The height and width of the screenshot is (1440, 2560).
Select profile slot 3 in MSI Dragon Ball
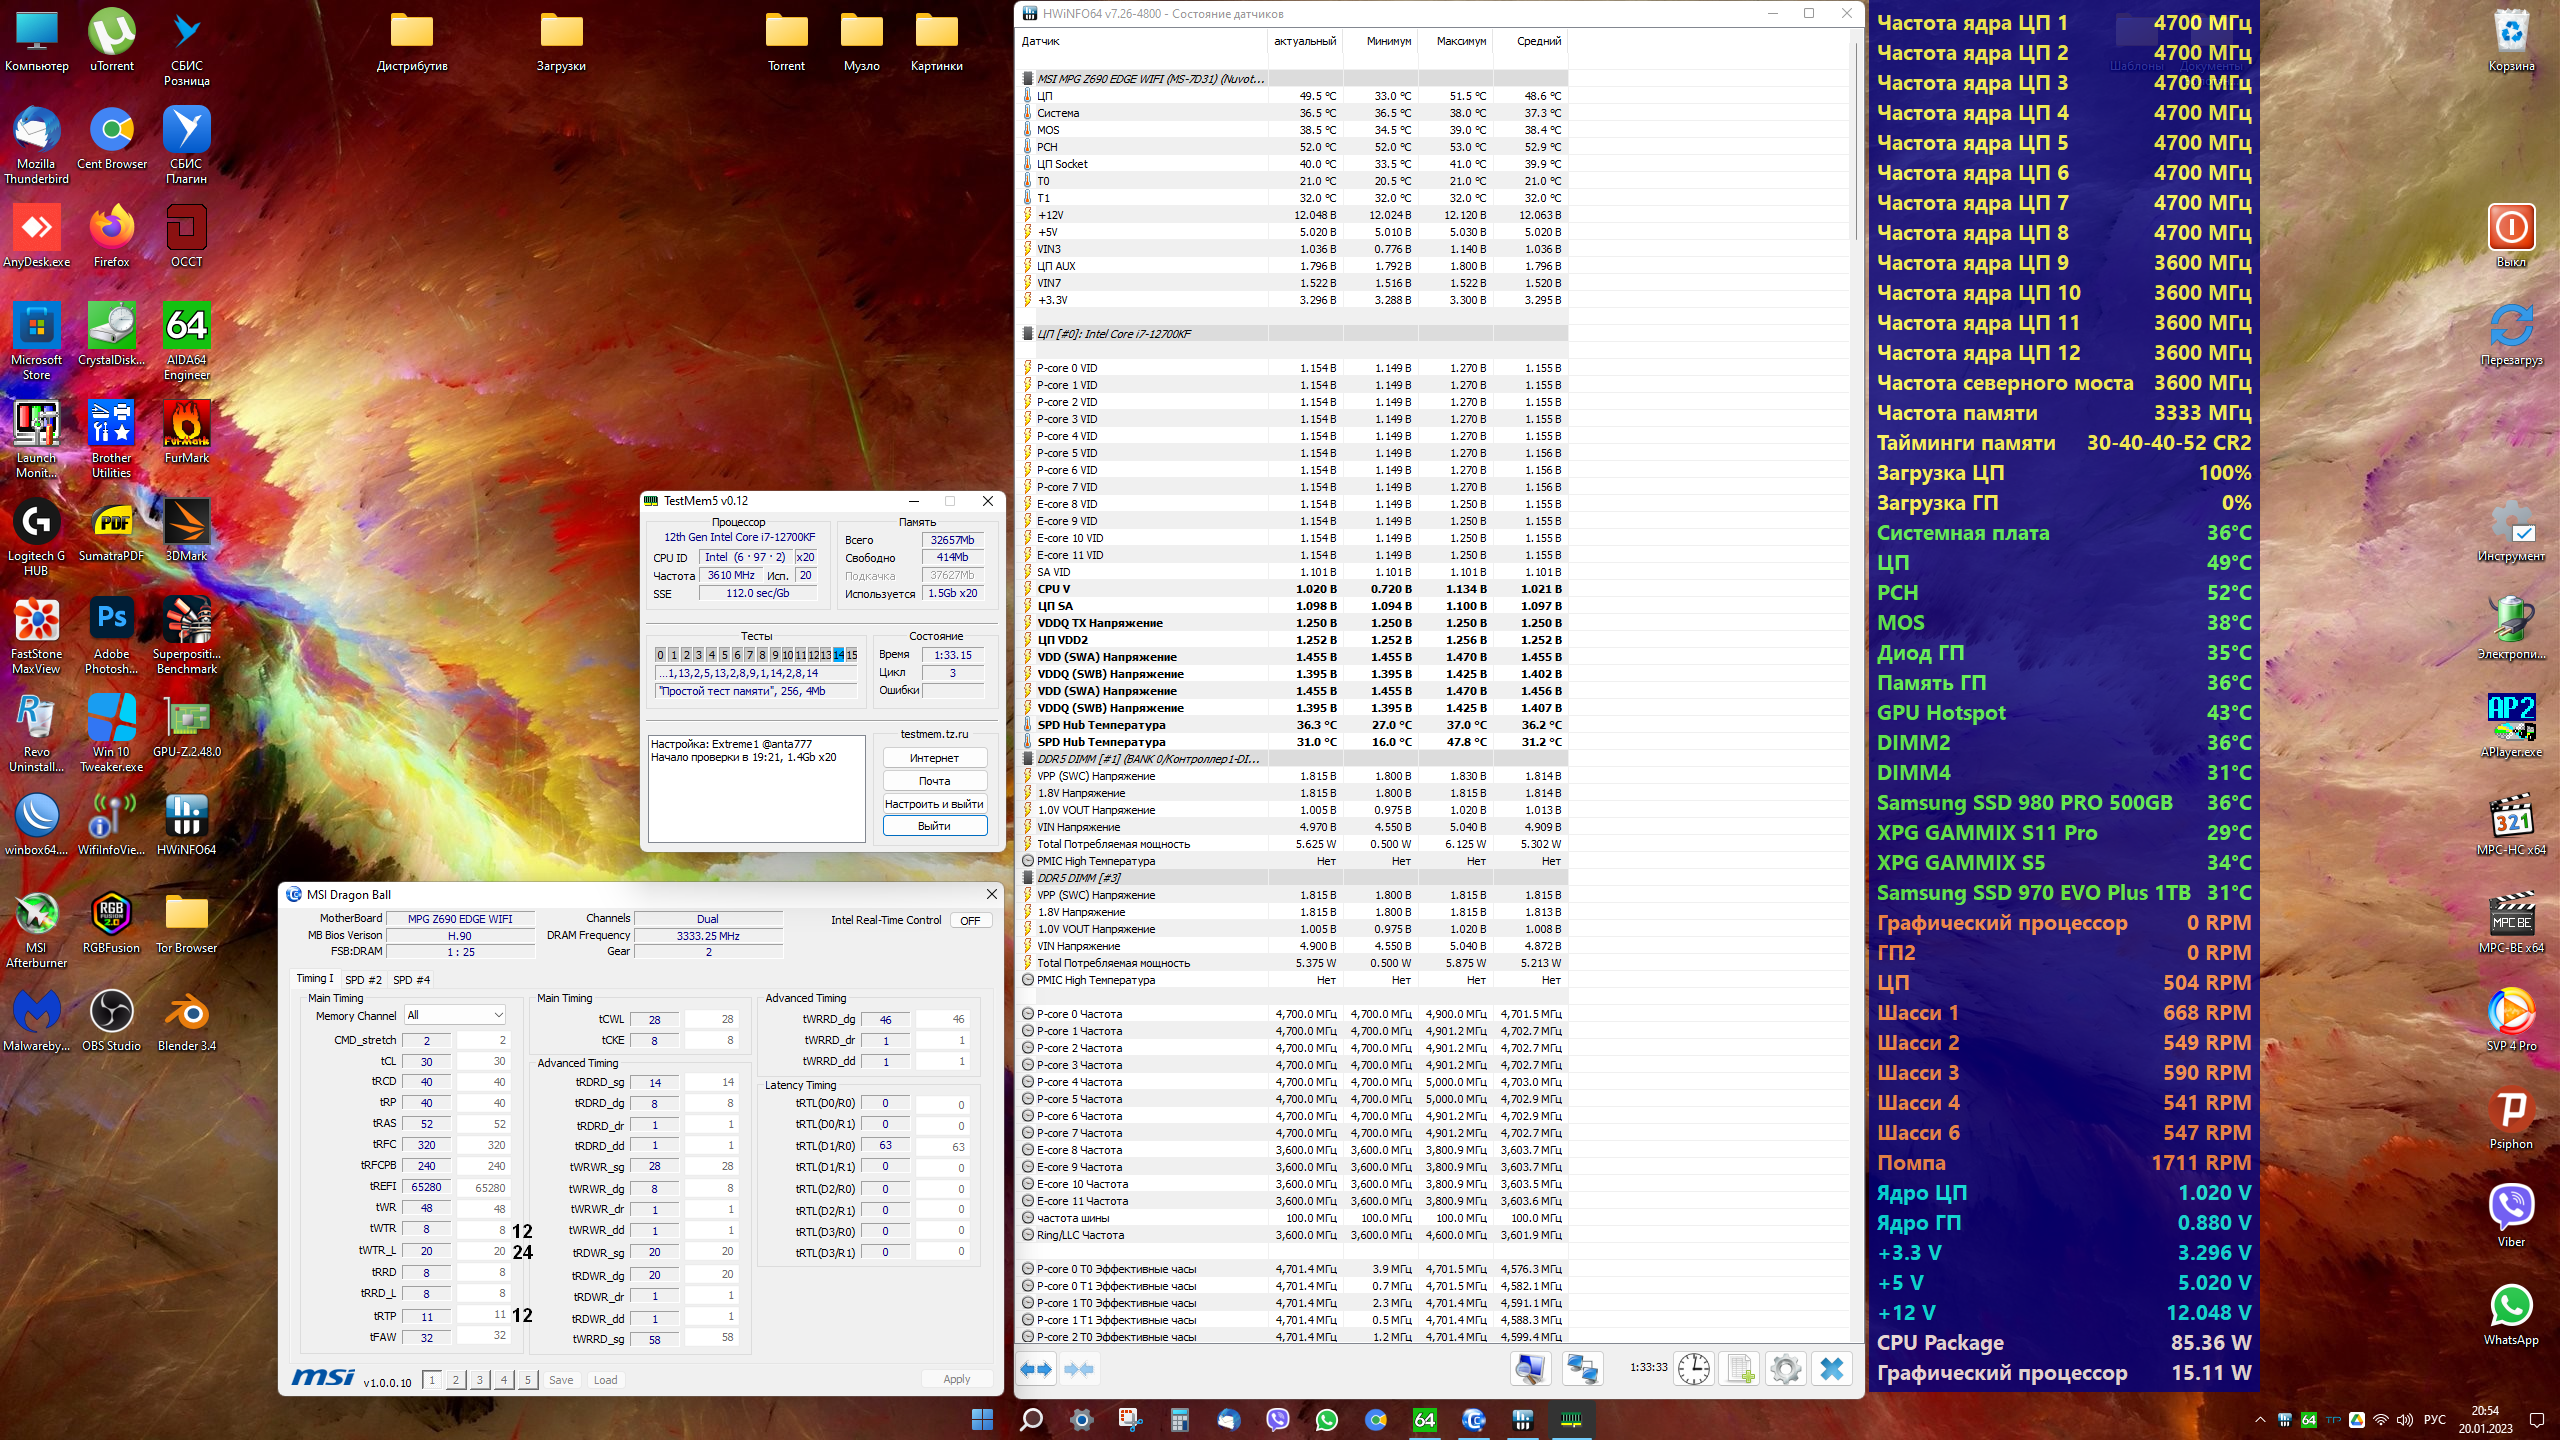[480, 1380]
